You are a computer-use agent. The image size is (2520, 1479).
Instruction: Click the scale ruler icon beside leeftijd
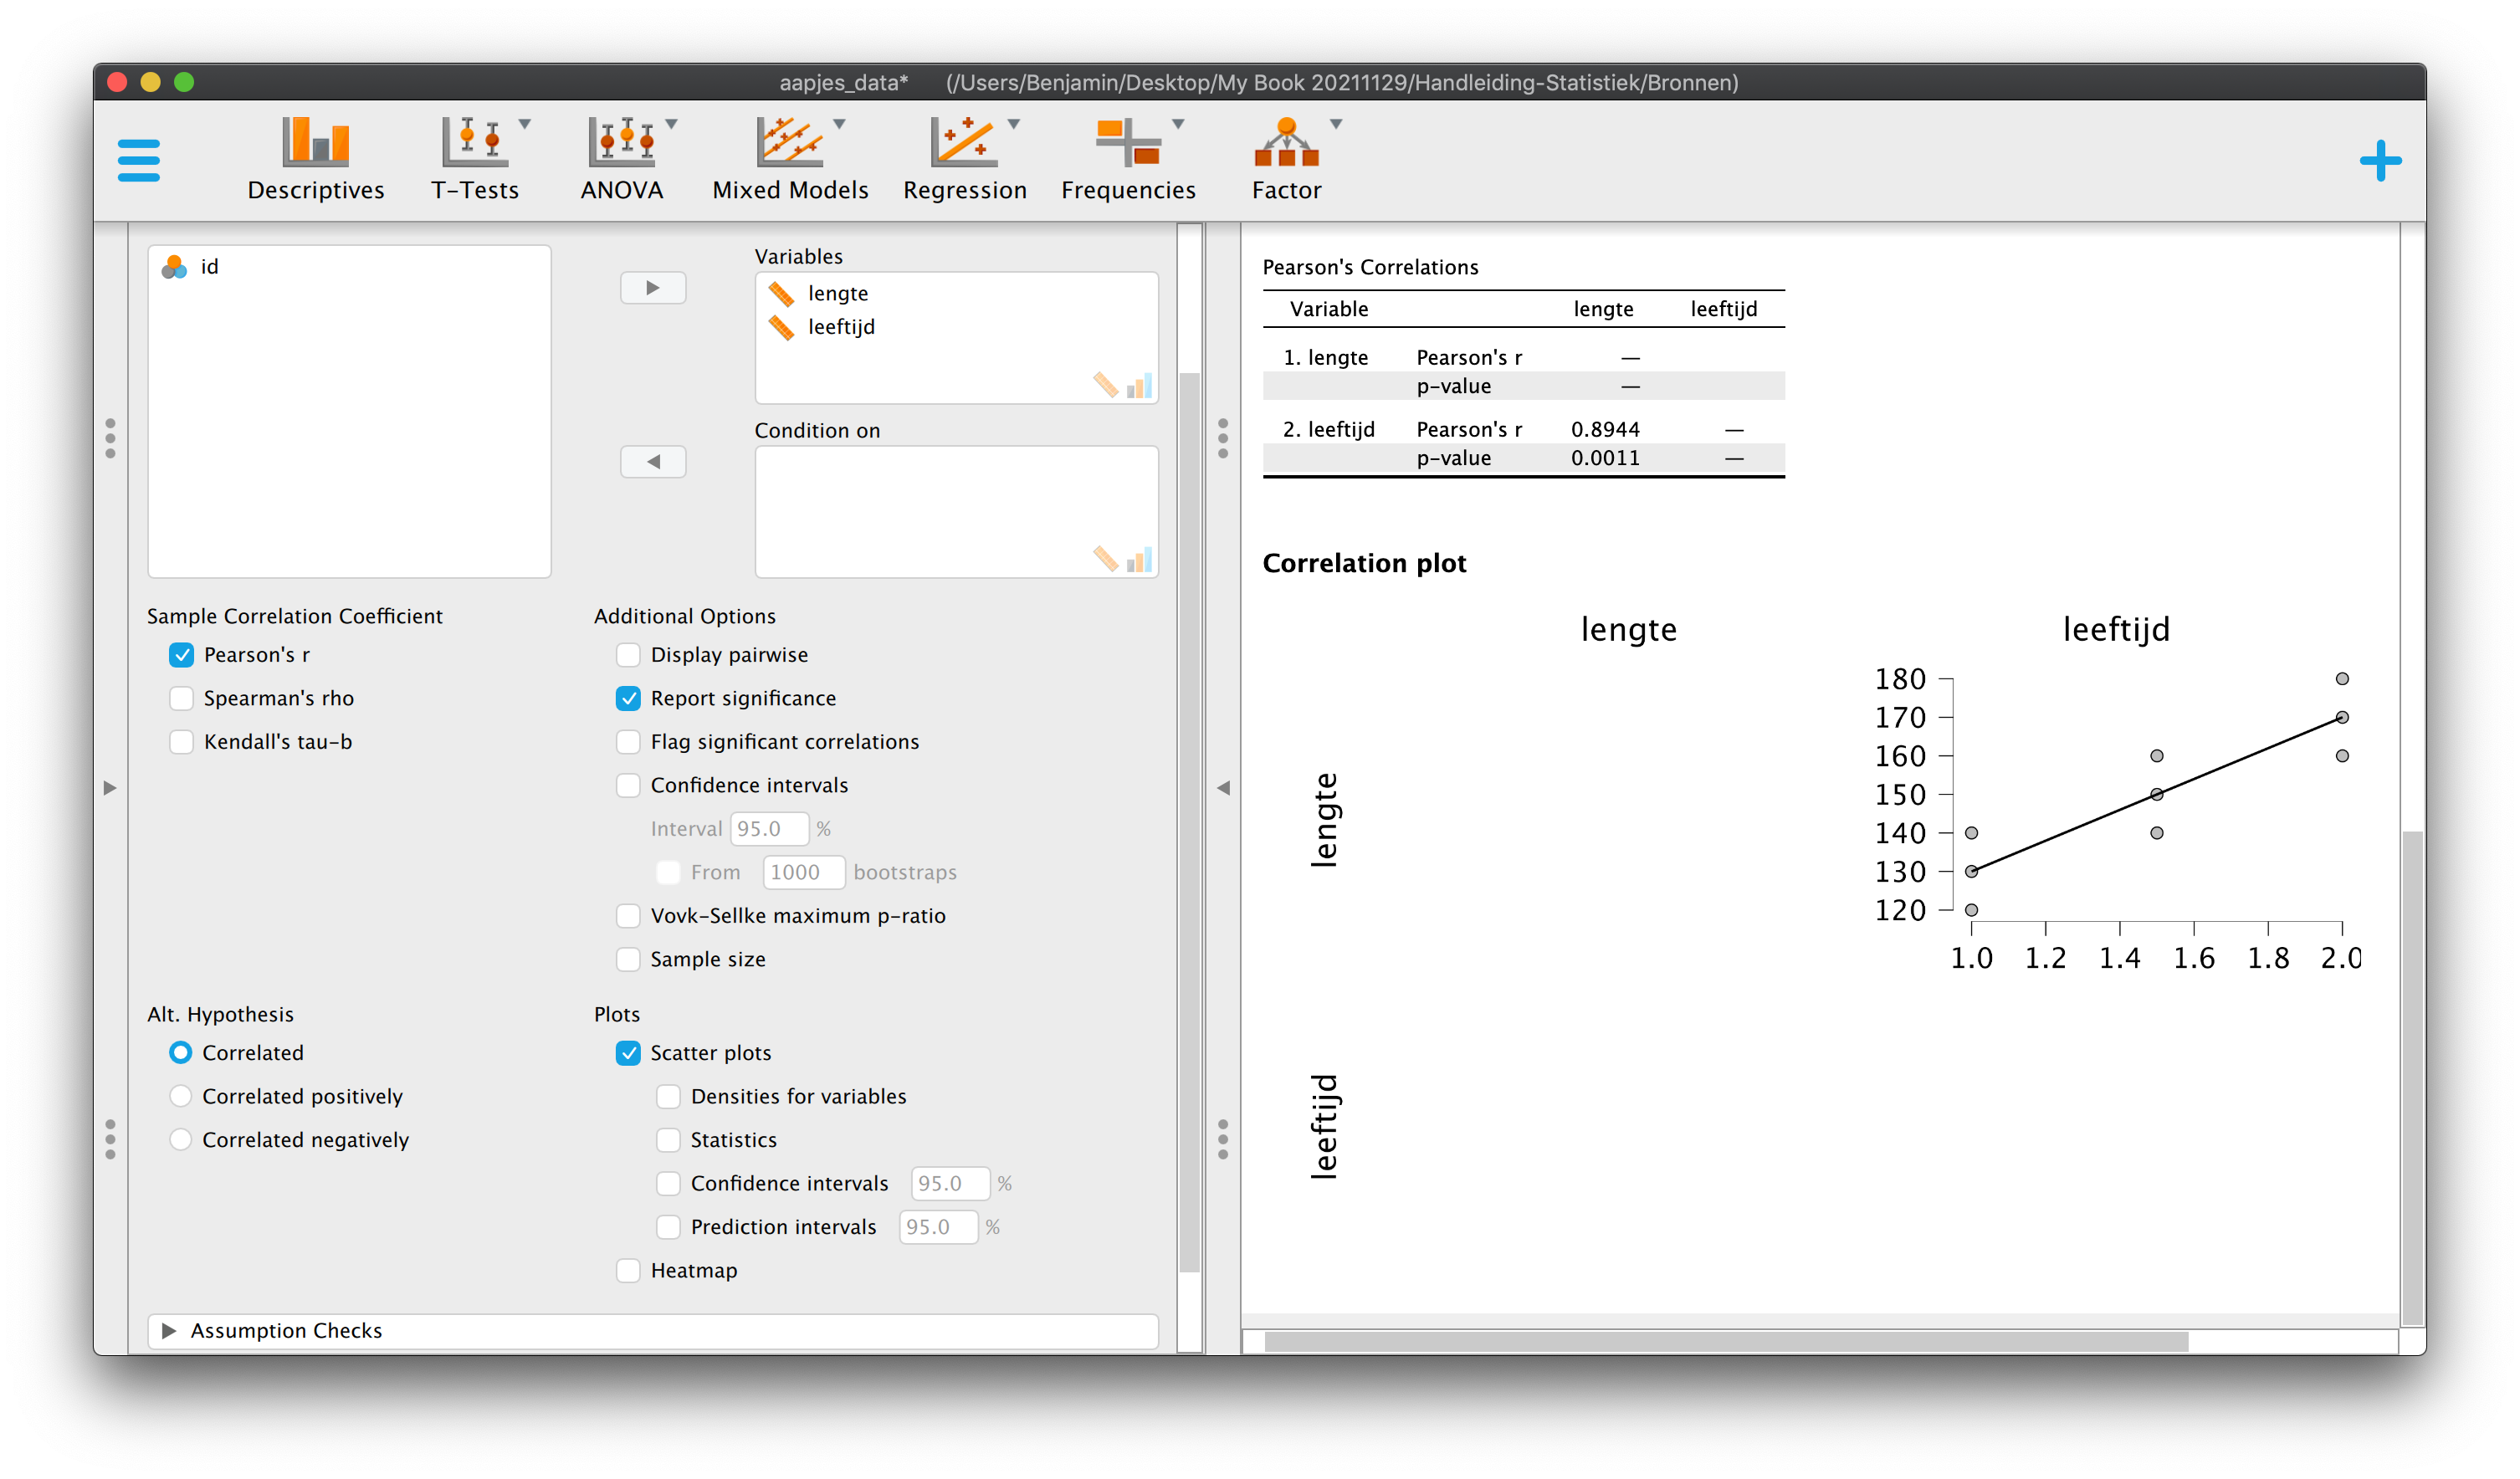[x=781, y=327]
